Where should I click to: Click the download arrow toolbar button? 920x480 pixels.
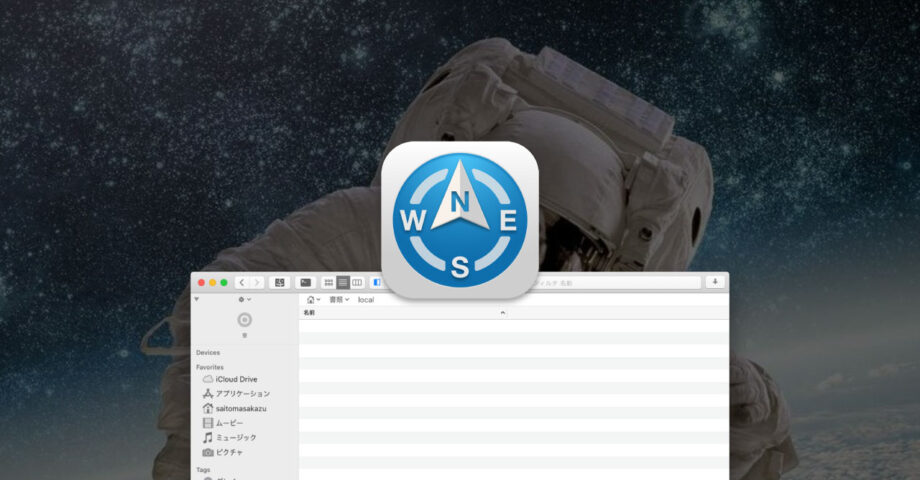pyautogui.click(x=715, y=283)
